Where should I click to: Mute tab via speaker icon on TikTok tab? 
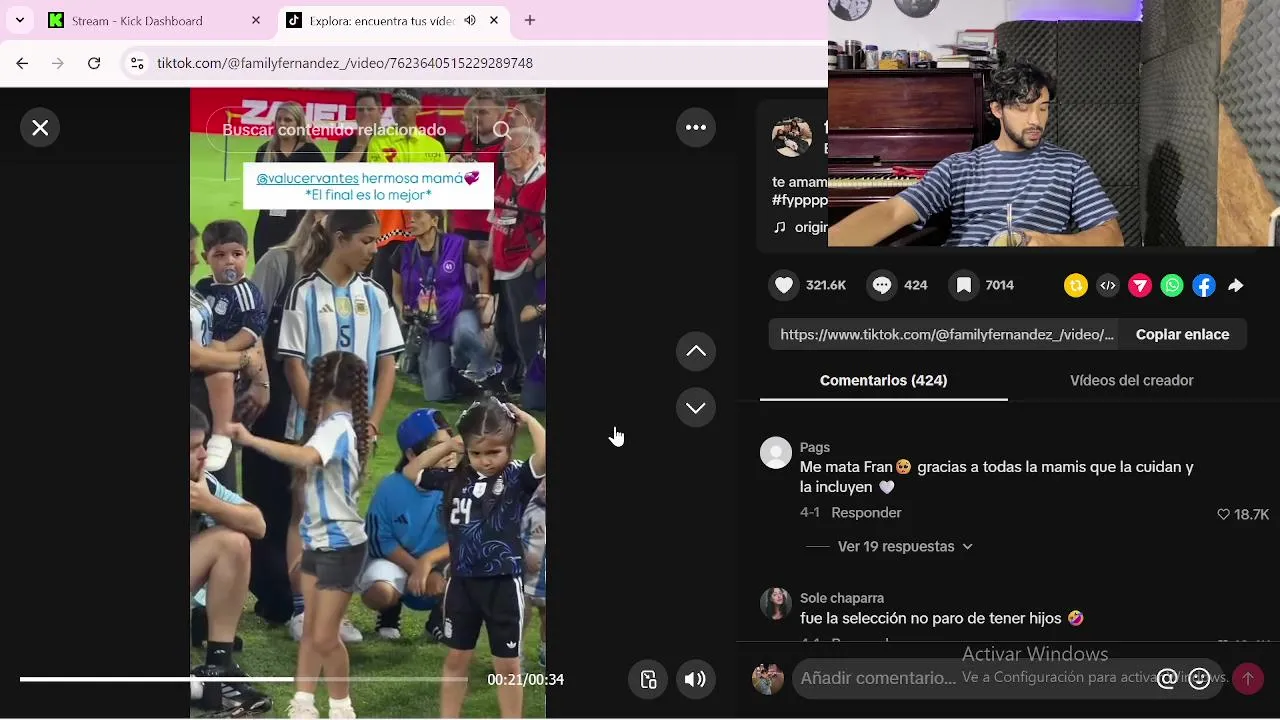(x=470, y=20)
